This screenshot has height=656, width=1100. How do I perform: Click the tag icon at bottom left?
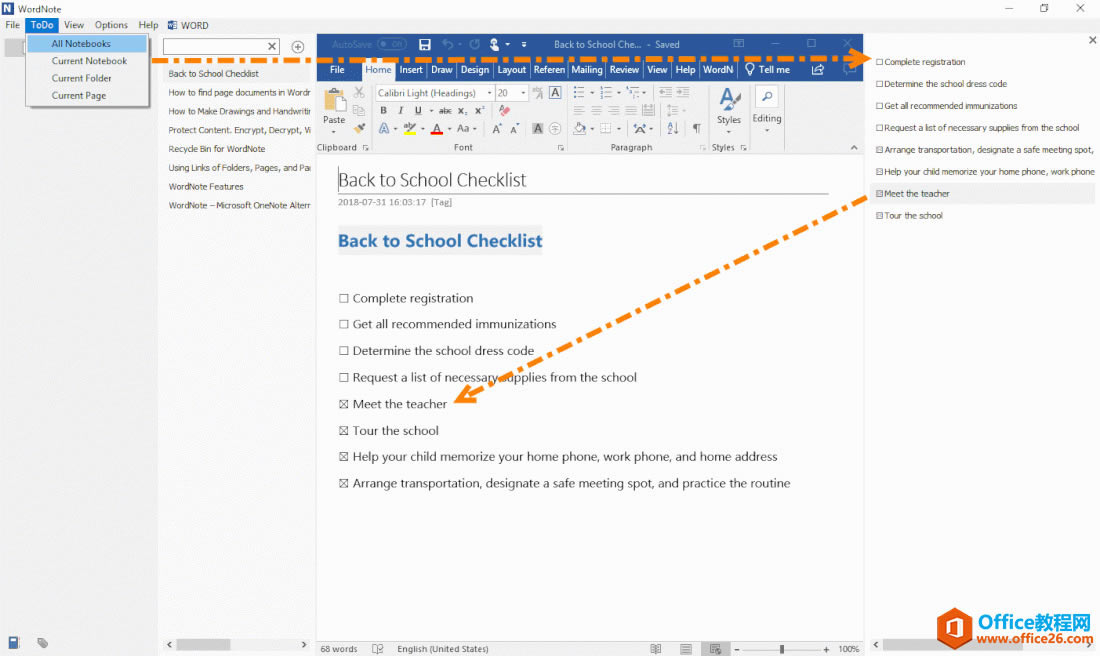(43, 643)
